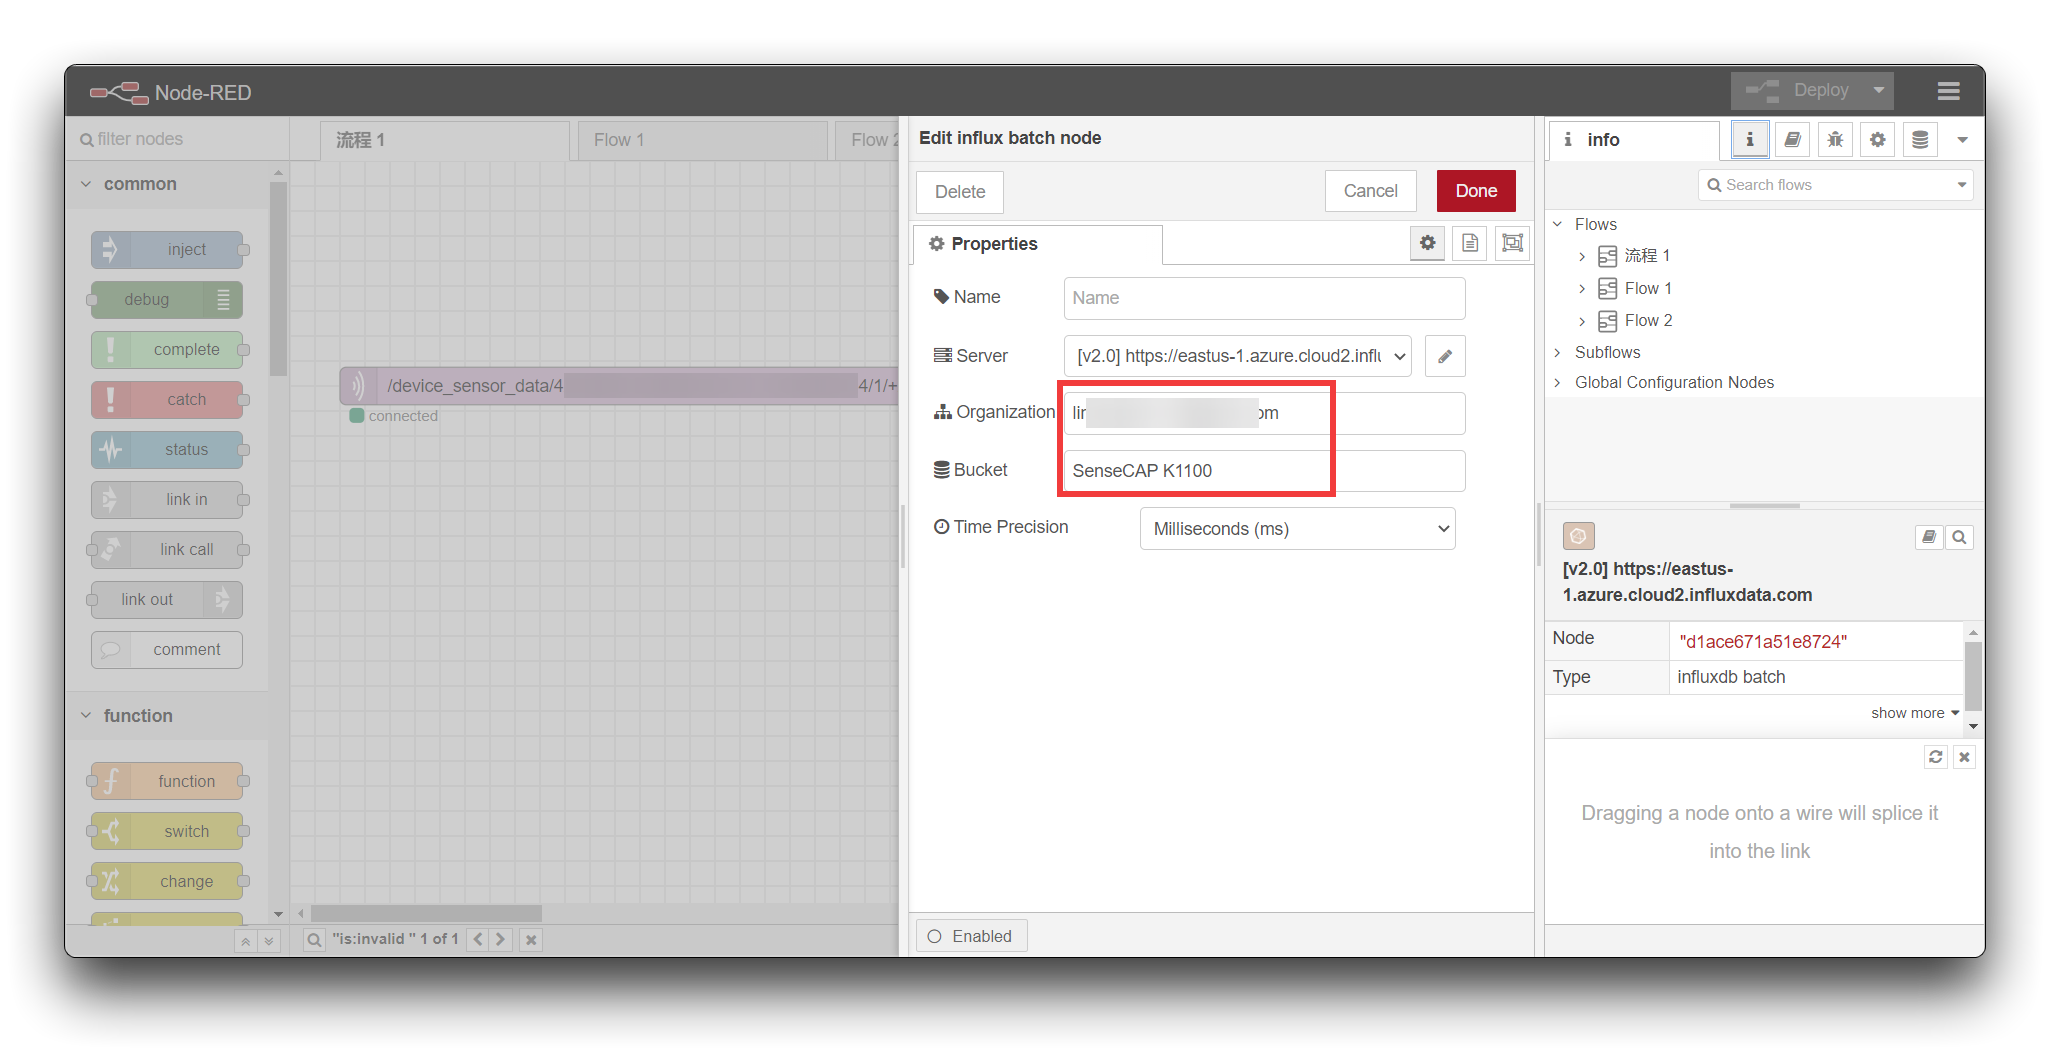The height and width of the screenshot is (1054, 2050).
Task: Click the Node-RED logo icon
Action: (x=119, y=92)
